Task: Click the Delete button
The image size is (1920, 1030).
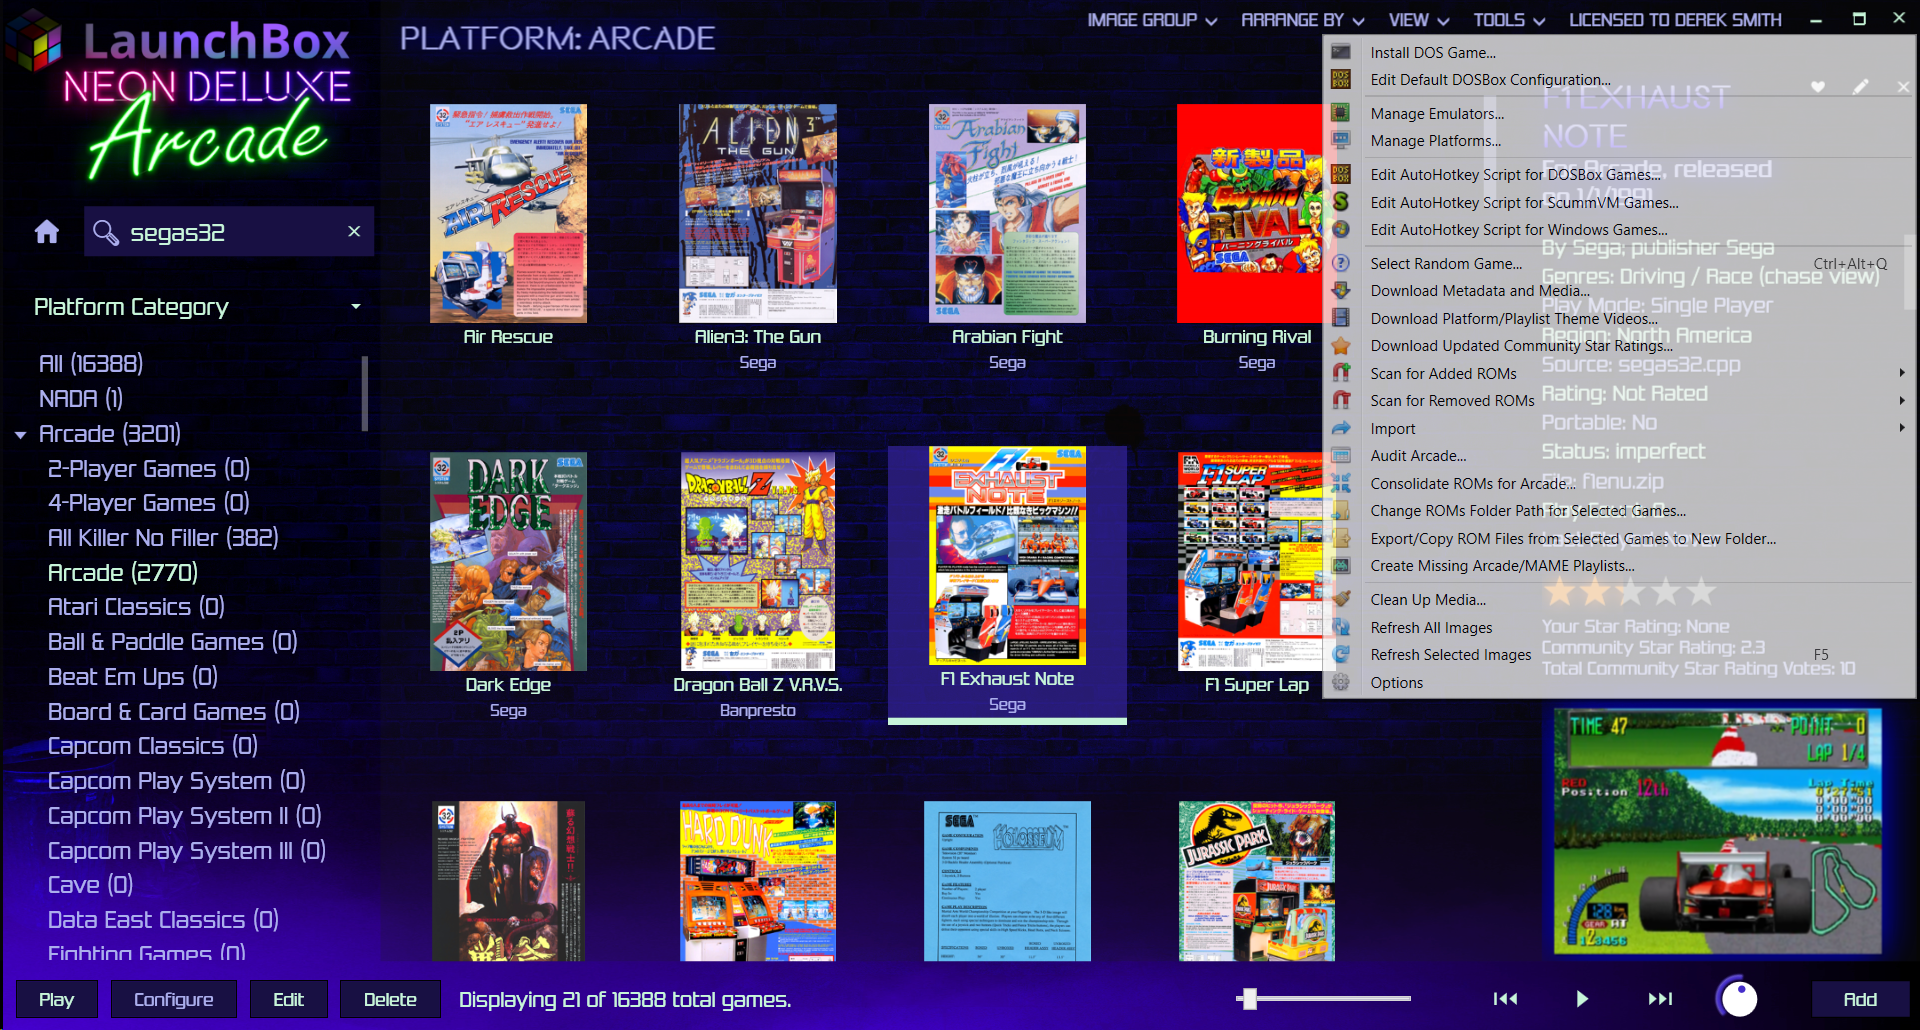Action: [x=390, y=999]
